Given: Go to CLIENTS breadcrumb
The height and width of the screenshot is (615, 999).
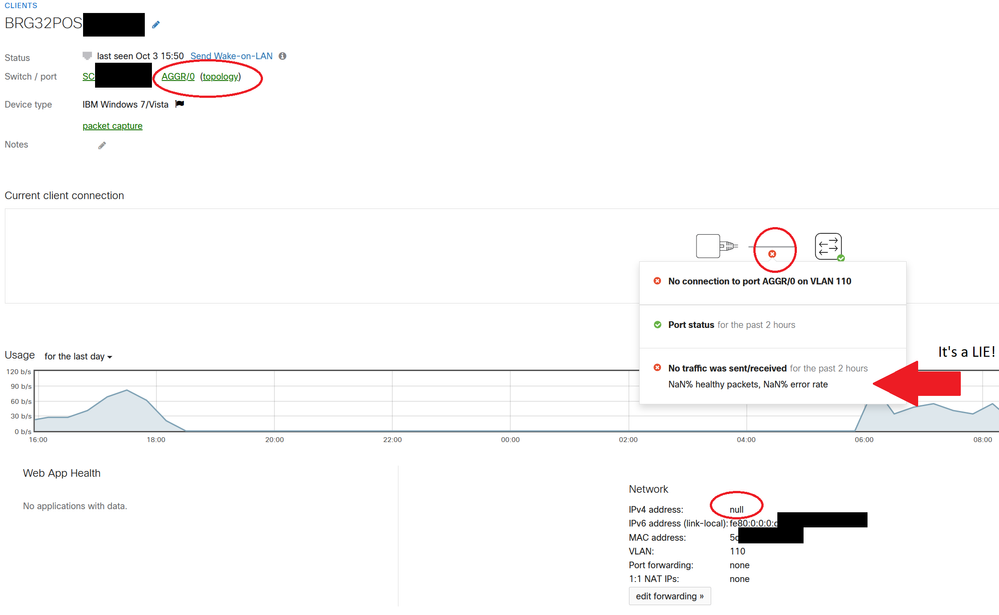Looking at the screenshot, I should click(21, 6).
